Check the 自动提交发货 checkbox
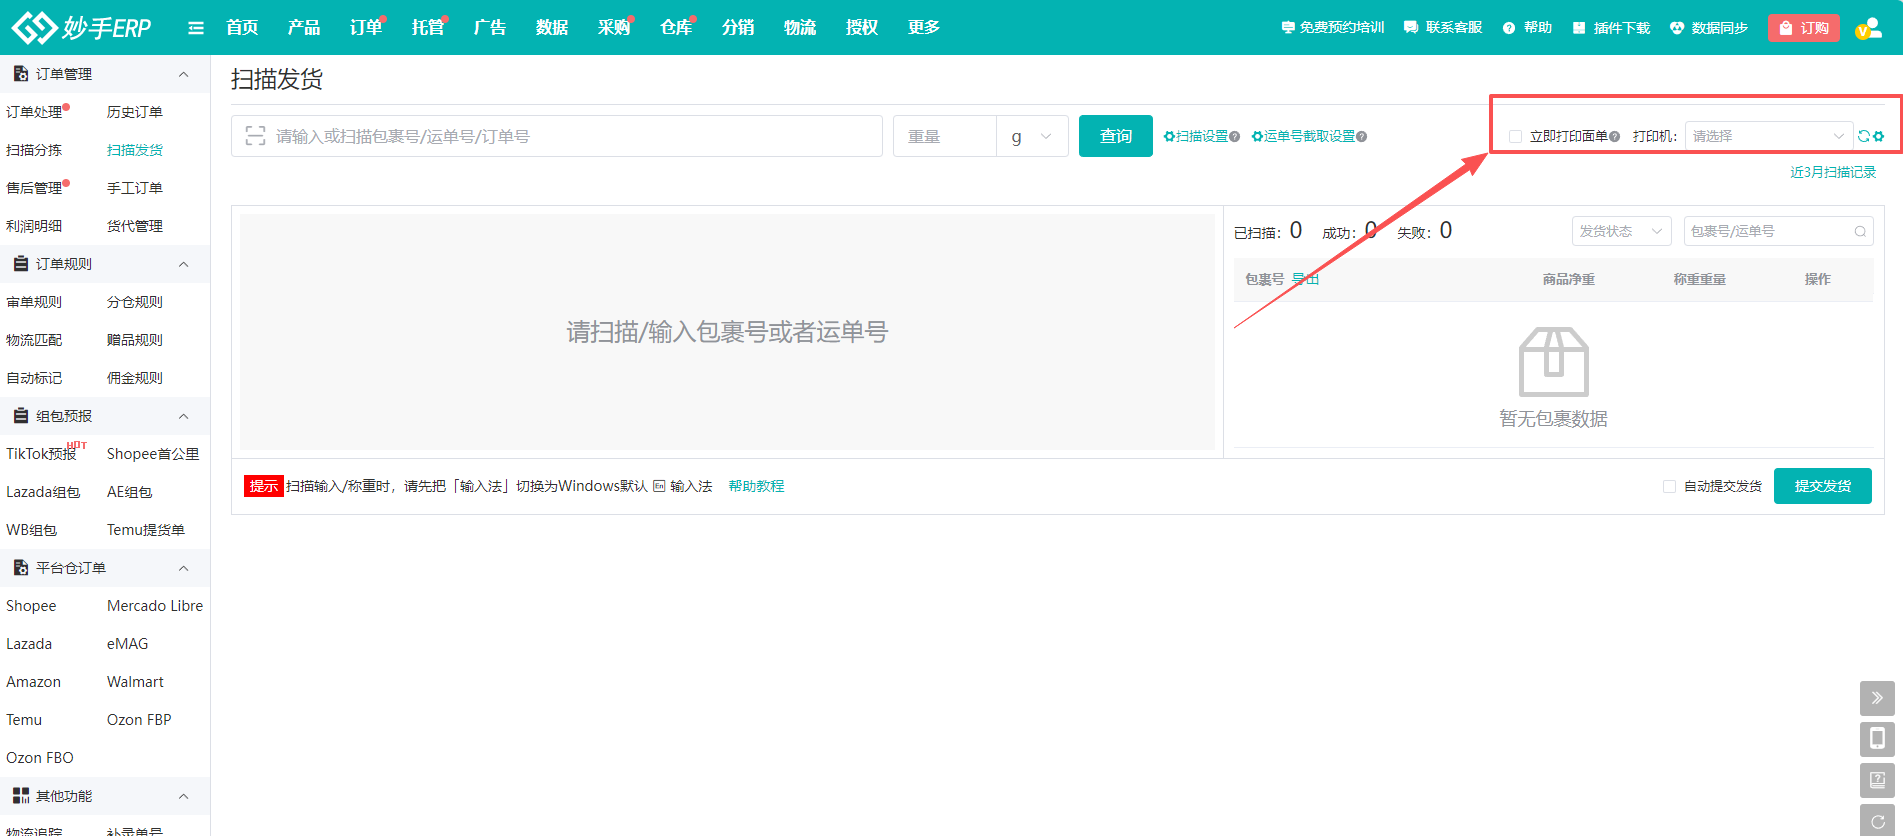The image size is (1903, 836). pos(1669,486)
